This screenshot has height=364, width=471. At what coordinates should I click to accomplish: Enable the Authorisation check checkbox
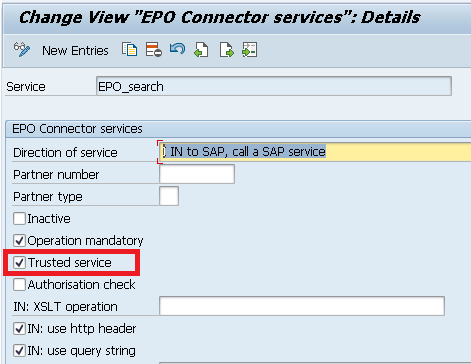click(19, 284)
